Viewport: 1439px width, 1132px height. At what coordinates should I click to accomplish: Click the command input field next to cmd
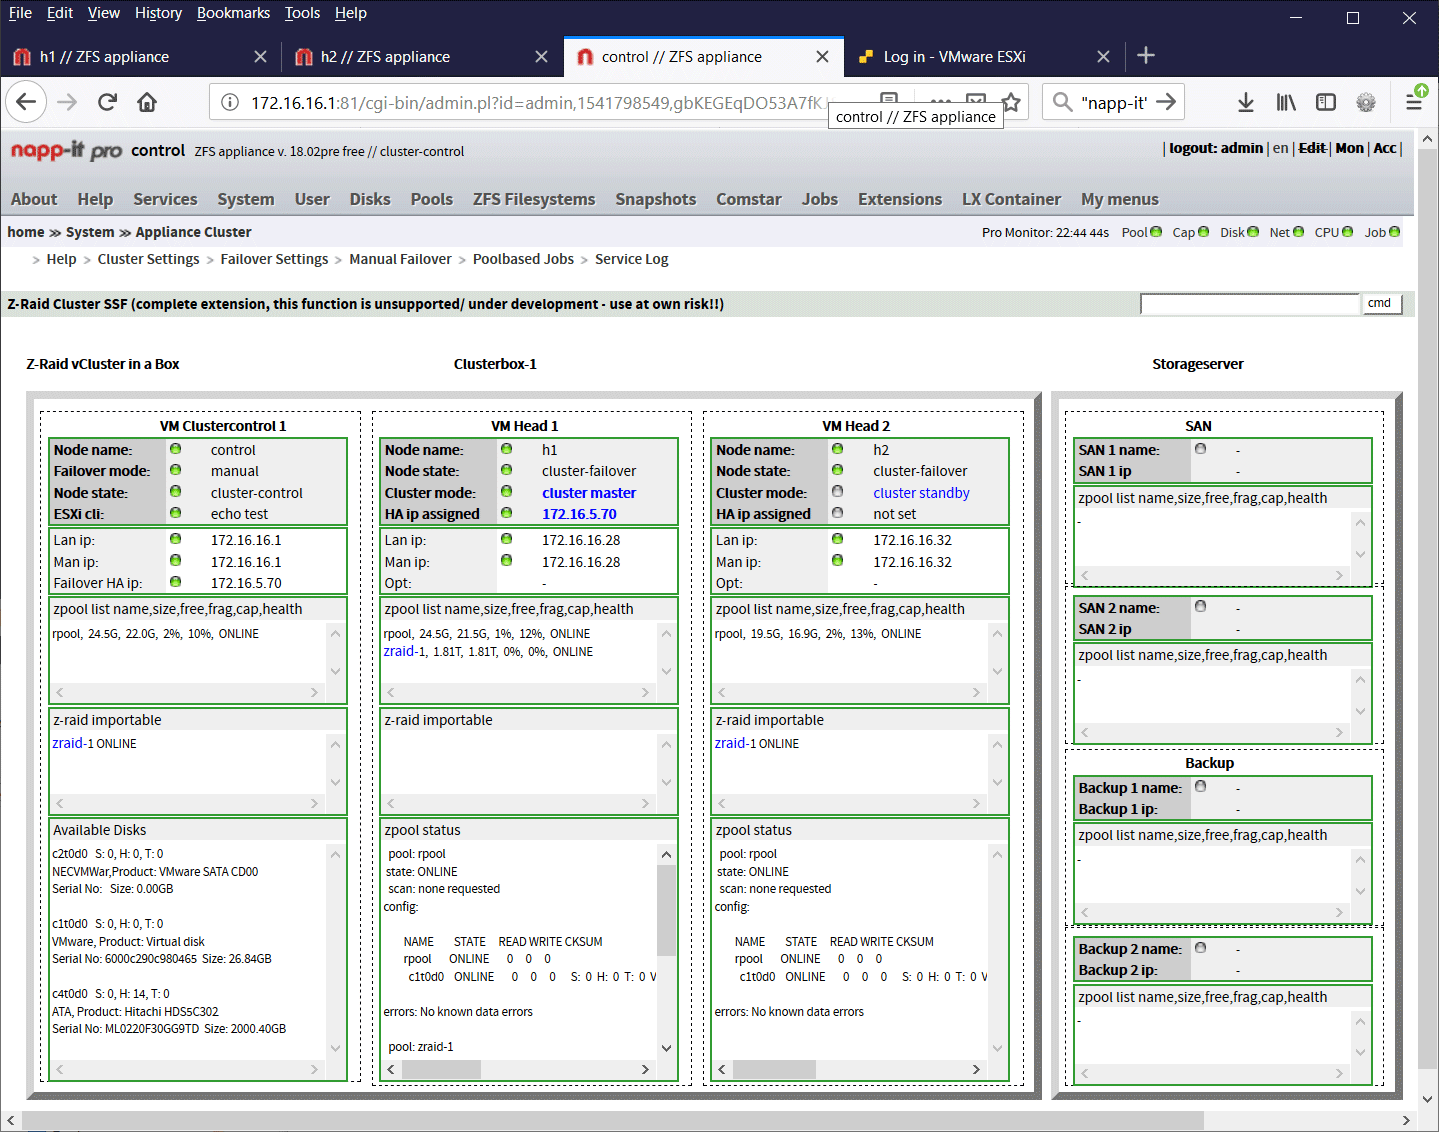(x=1250, y=303)
